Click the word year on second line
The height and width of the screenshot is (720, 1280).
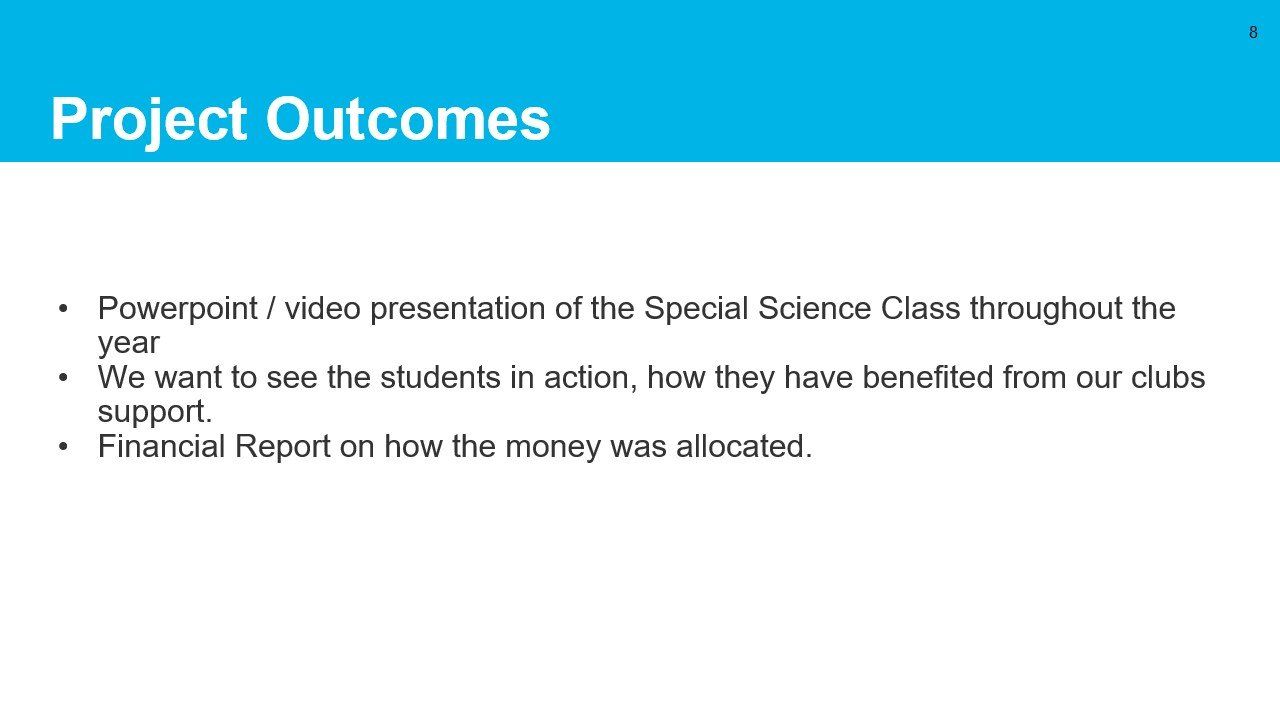[129, 343]
